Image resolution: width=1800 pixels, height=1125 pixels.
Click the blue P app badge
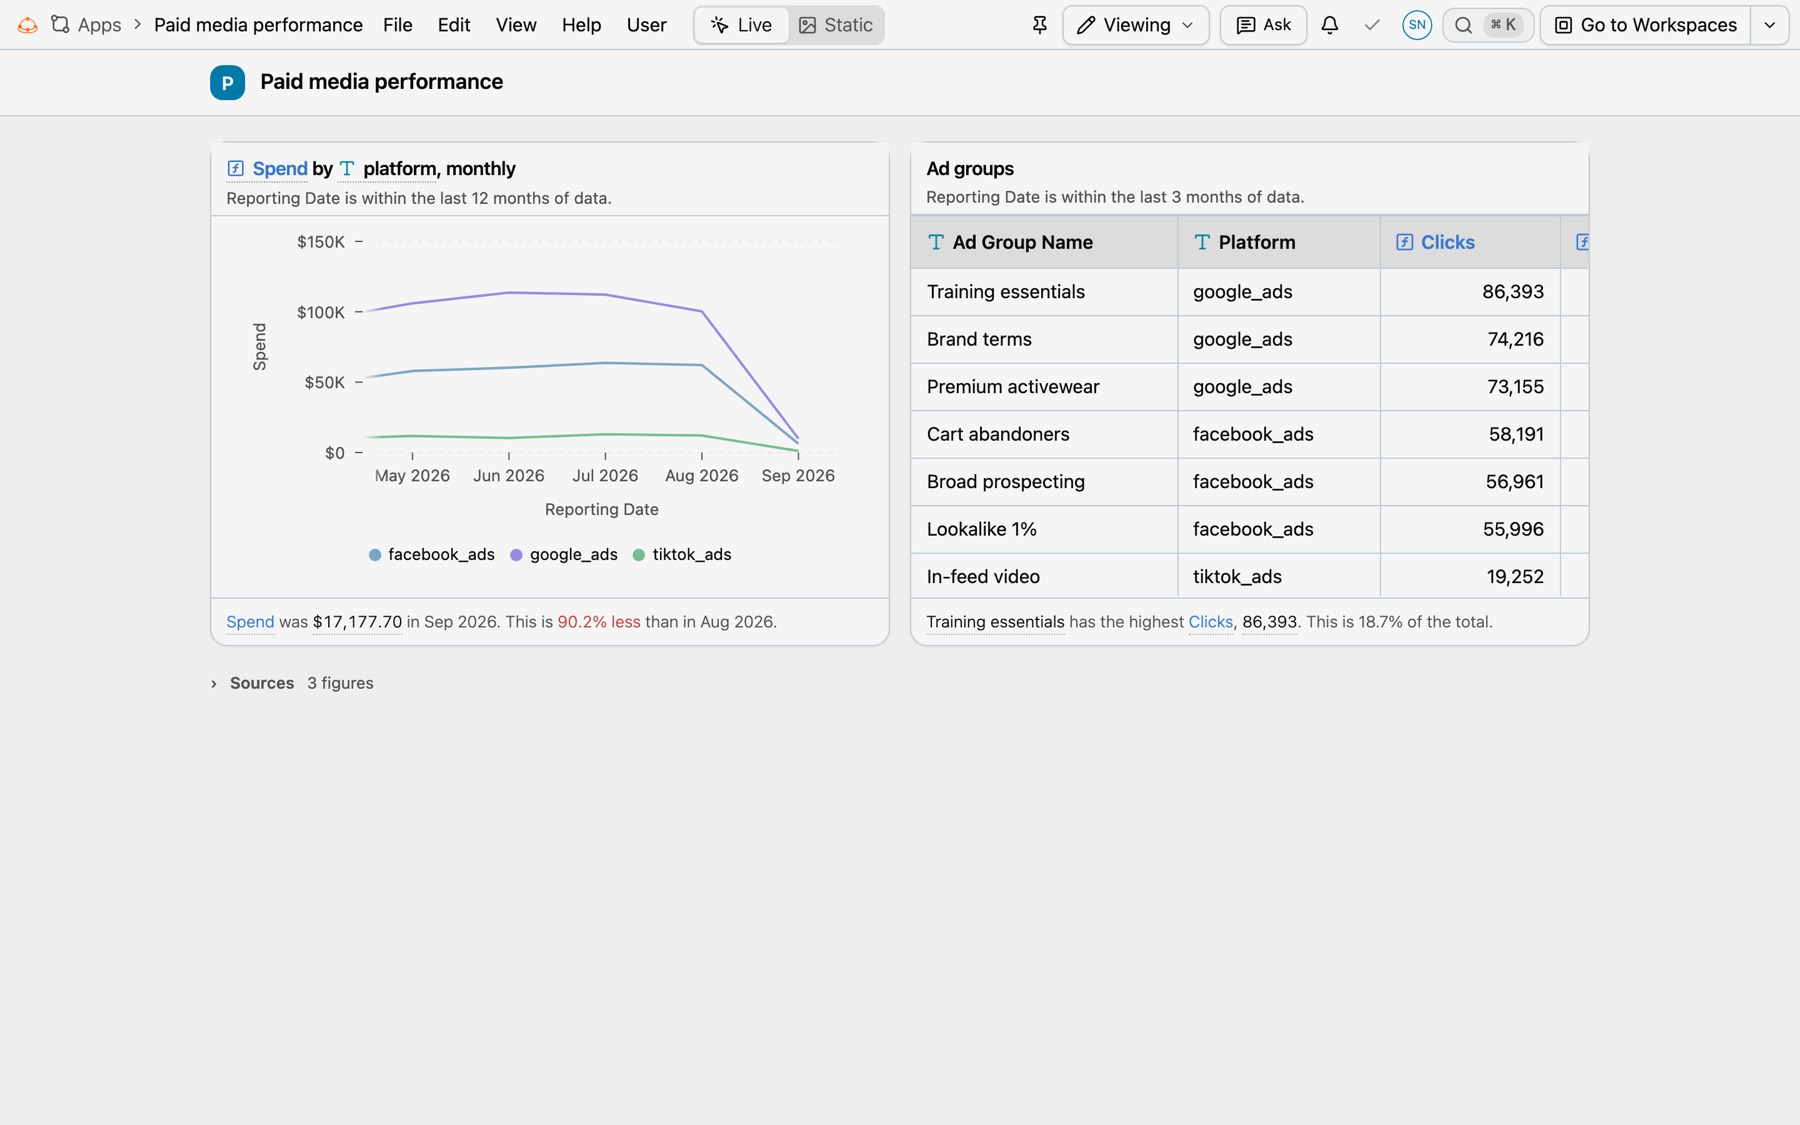tap(227, 82)
